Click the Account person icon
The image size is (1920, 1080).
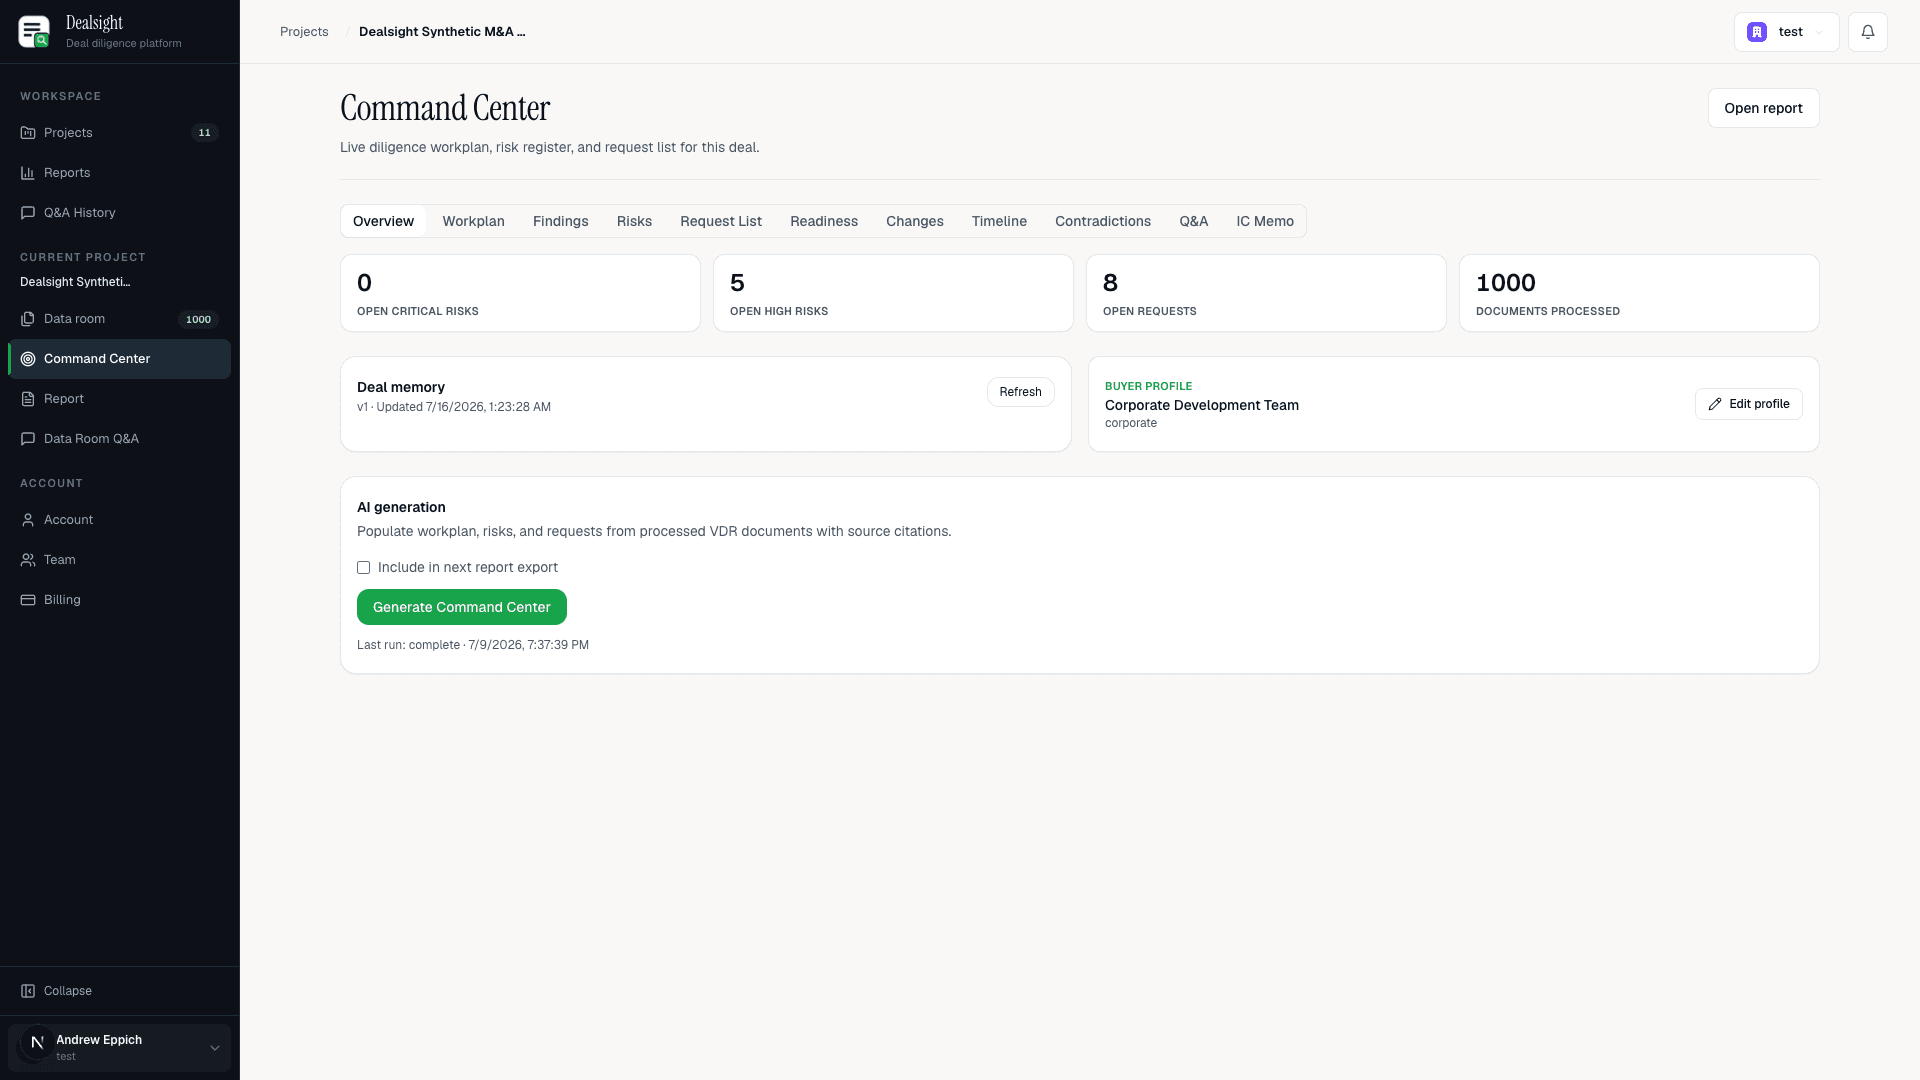(x=28, y=520)
